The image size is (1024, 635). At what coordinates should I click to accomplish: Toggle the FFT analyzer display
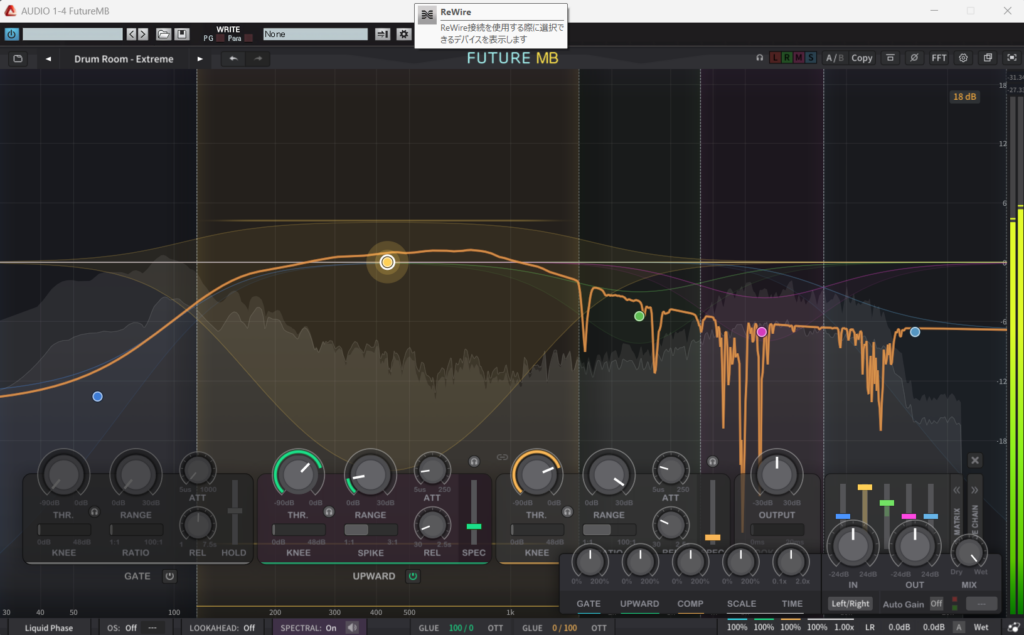click(x=939, y=58)
